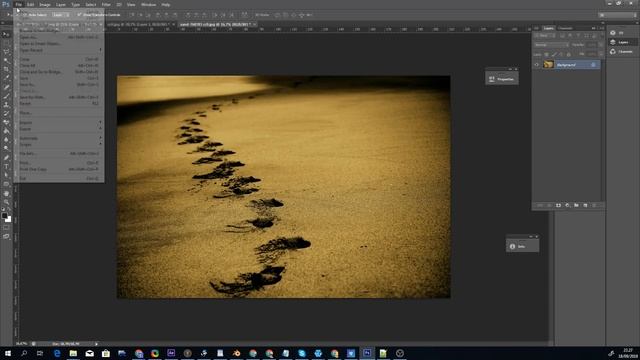640x360 pixels.
Task: Select the Move tool in toolbox
Action: (6, 34)
